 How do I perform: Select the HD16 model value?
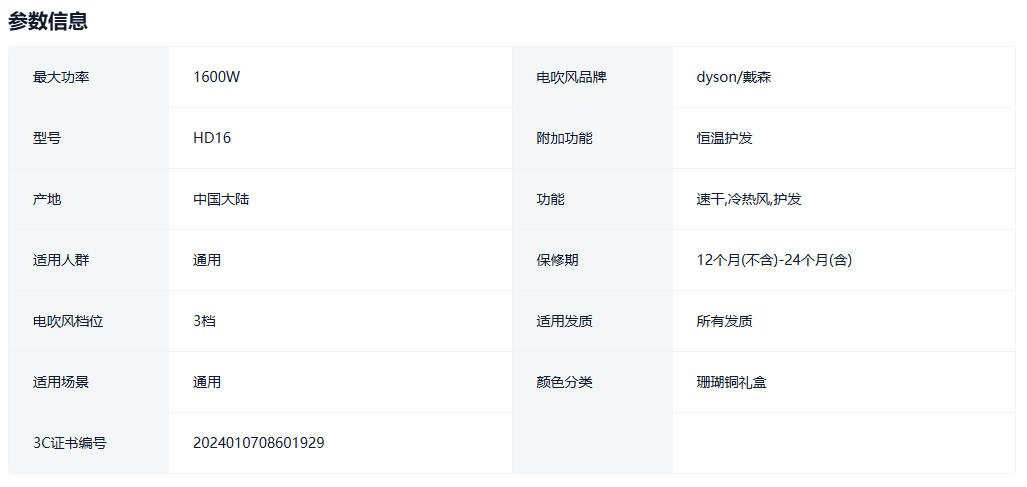[x=212, y=138]
